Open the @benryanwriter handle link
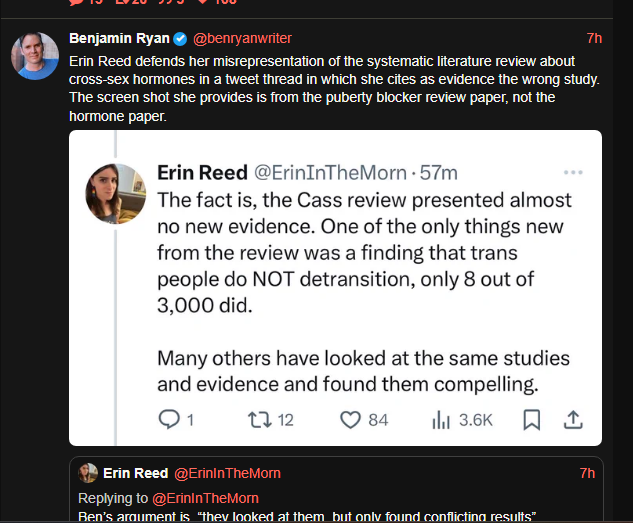Image resolution: width=633 pixels, height=523 pixels. click(242, 39)
